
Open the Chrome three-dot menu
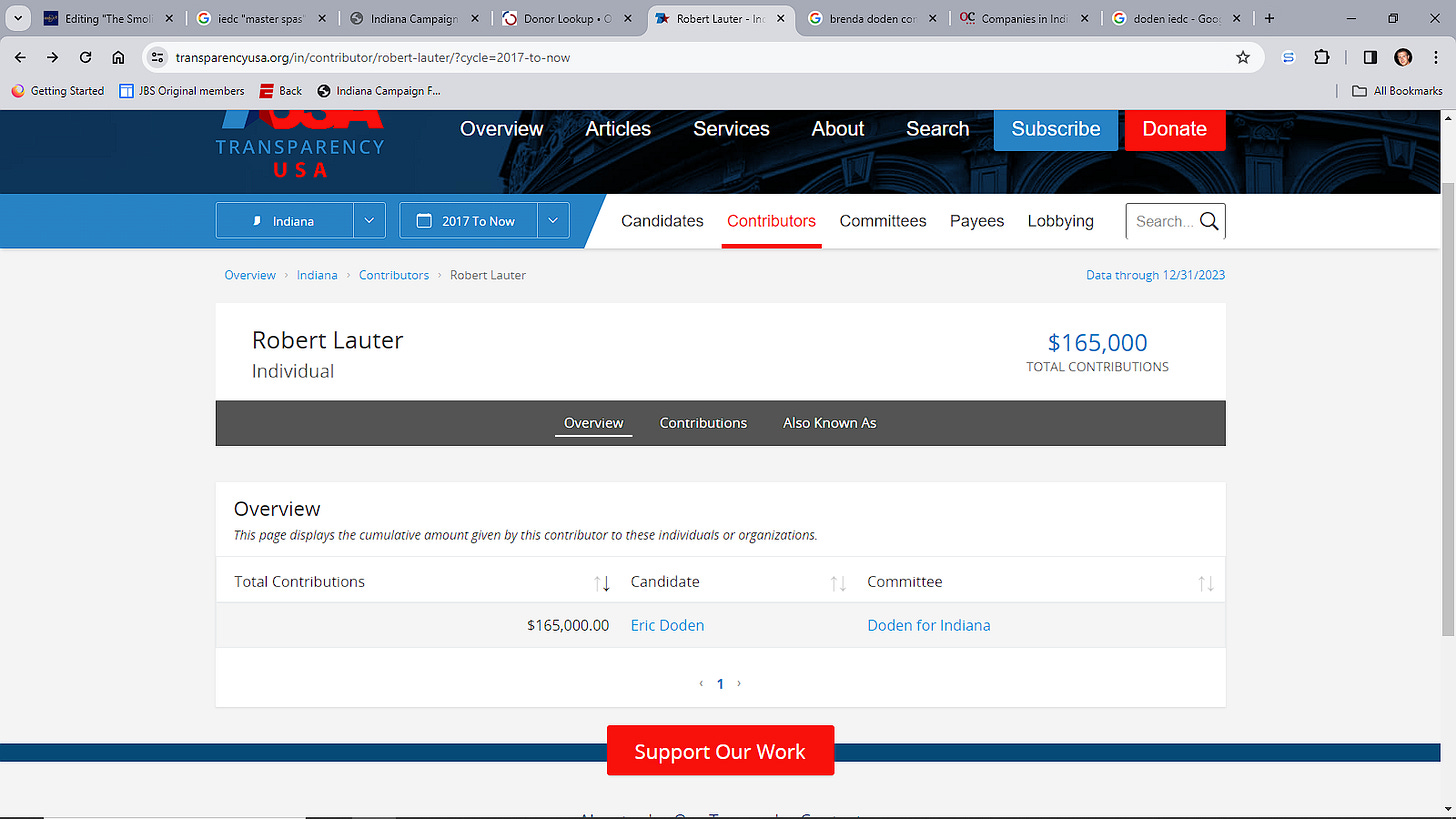click(x=1436, y=57)
